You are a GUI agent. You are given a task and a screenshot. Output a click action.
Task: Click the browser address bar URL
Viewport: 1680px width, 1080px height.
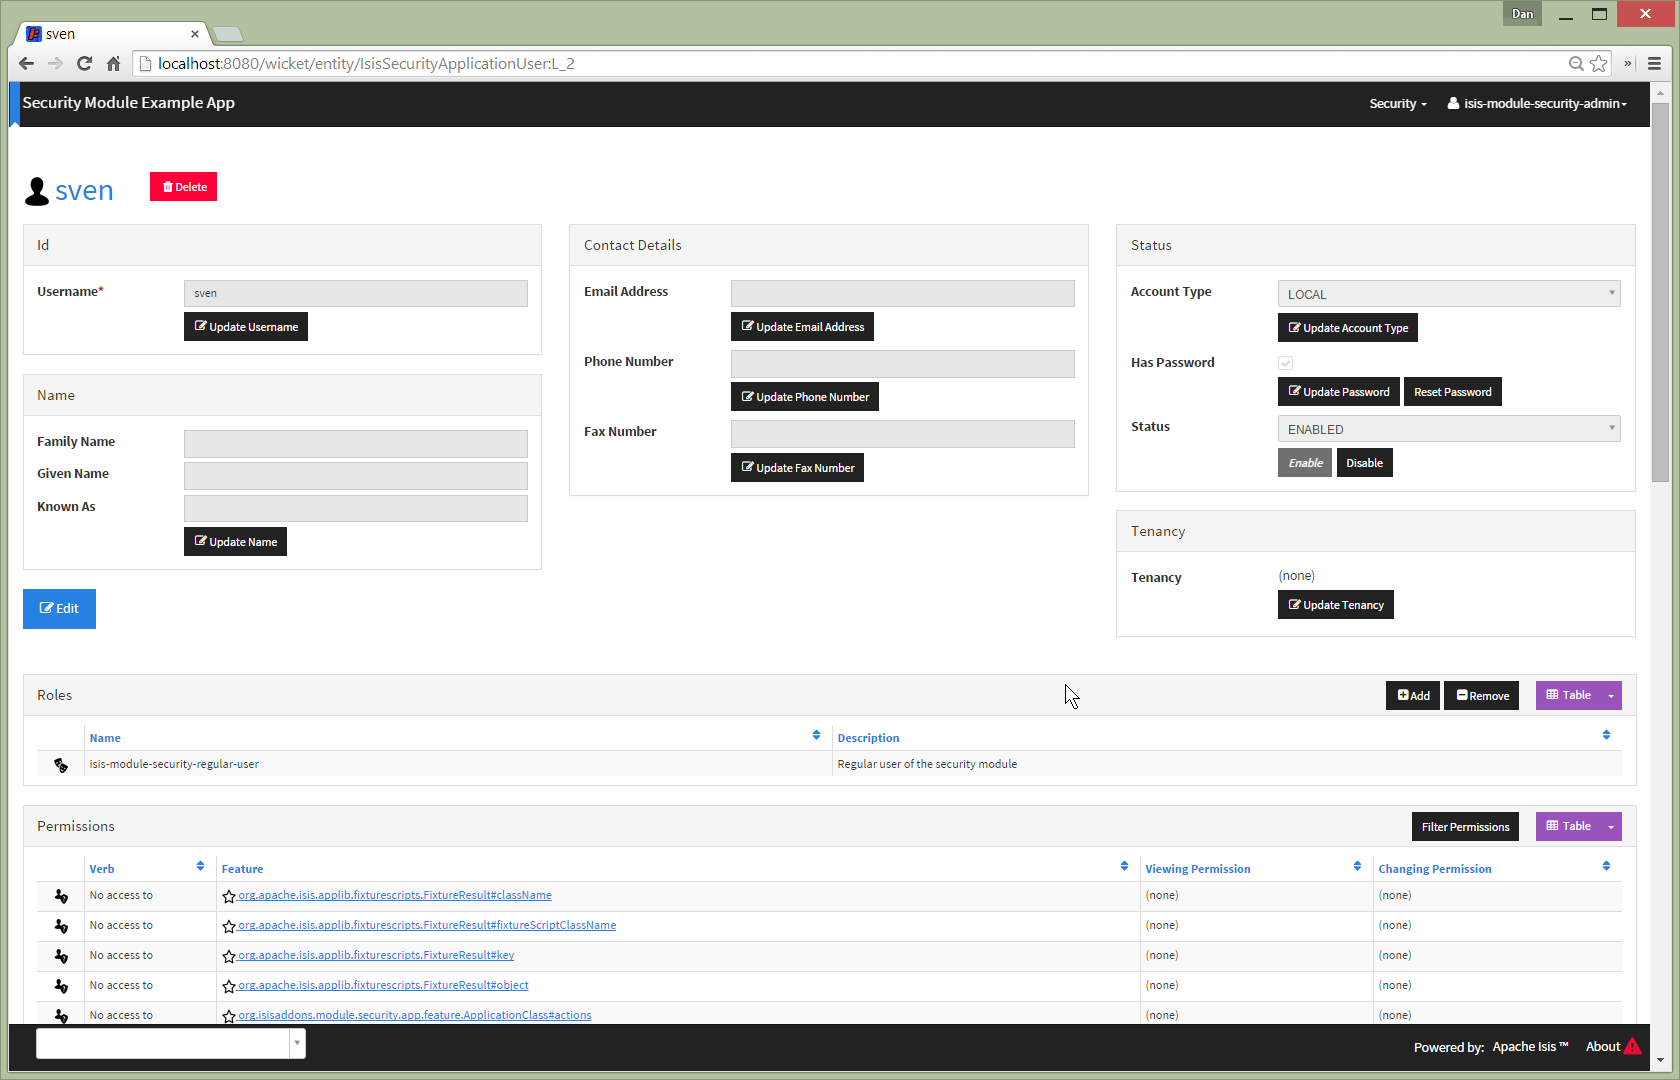point(366,64)
